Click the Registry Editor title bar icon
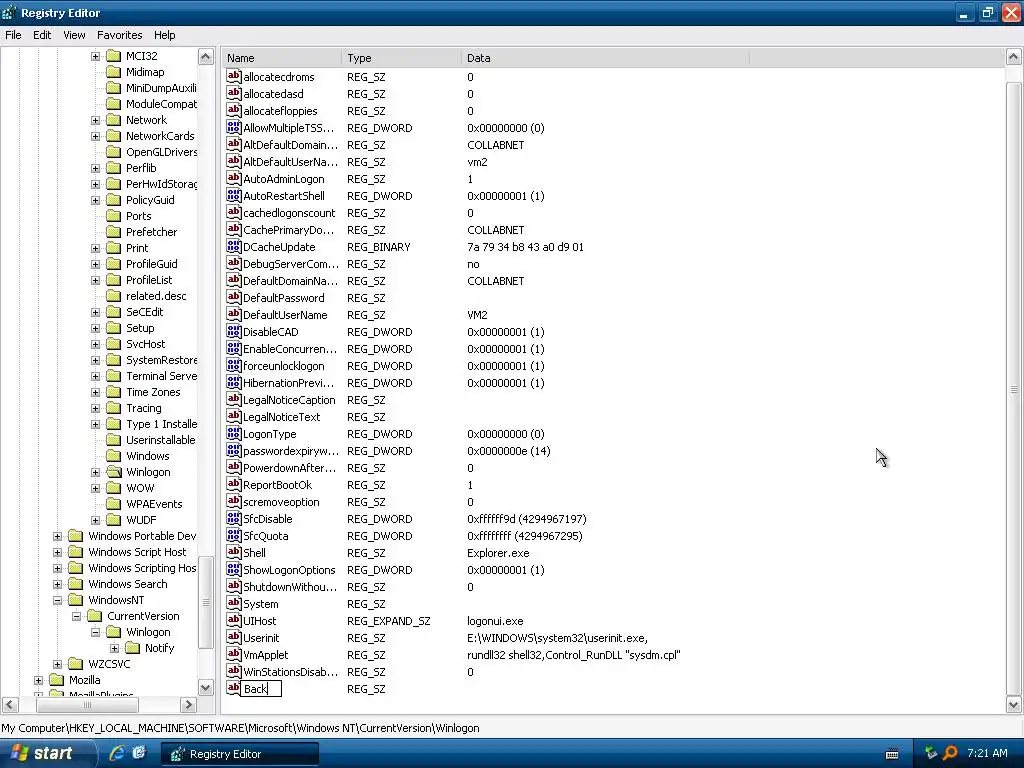 tap(9, 12)
